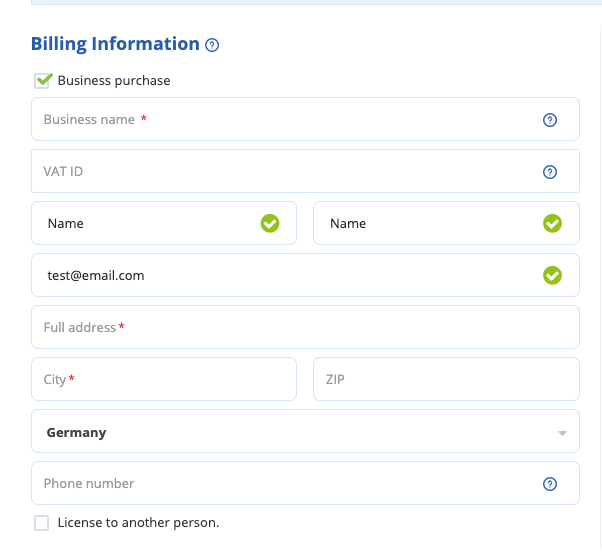
Task: Click the green checkmark in left Name field
Action: (x=270, y=223)
